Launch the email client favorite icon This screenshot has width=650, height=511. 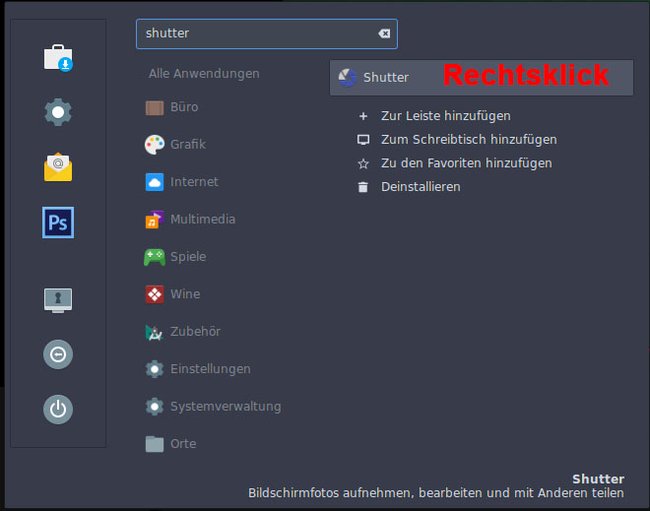click(58, 167)
